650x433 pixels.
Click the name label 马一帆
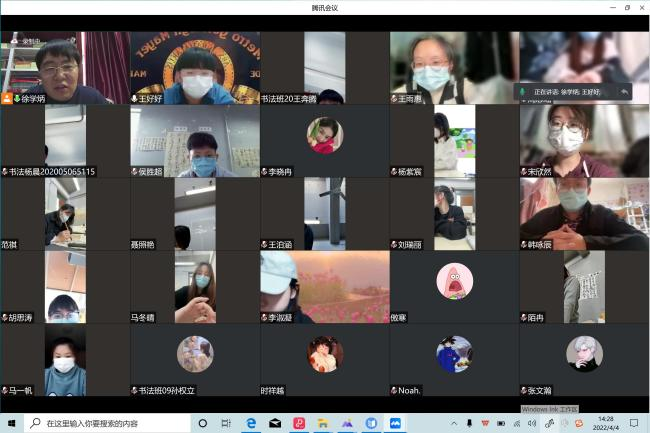20,390
